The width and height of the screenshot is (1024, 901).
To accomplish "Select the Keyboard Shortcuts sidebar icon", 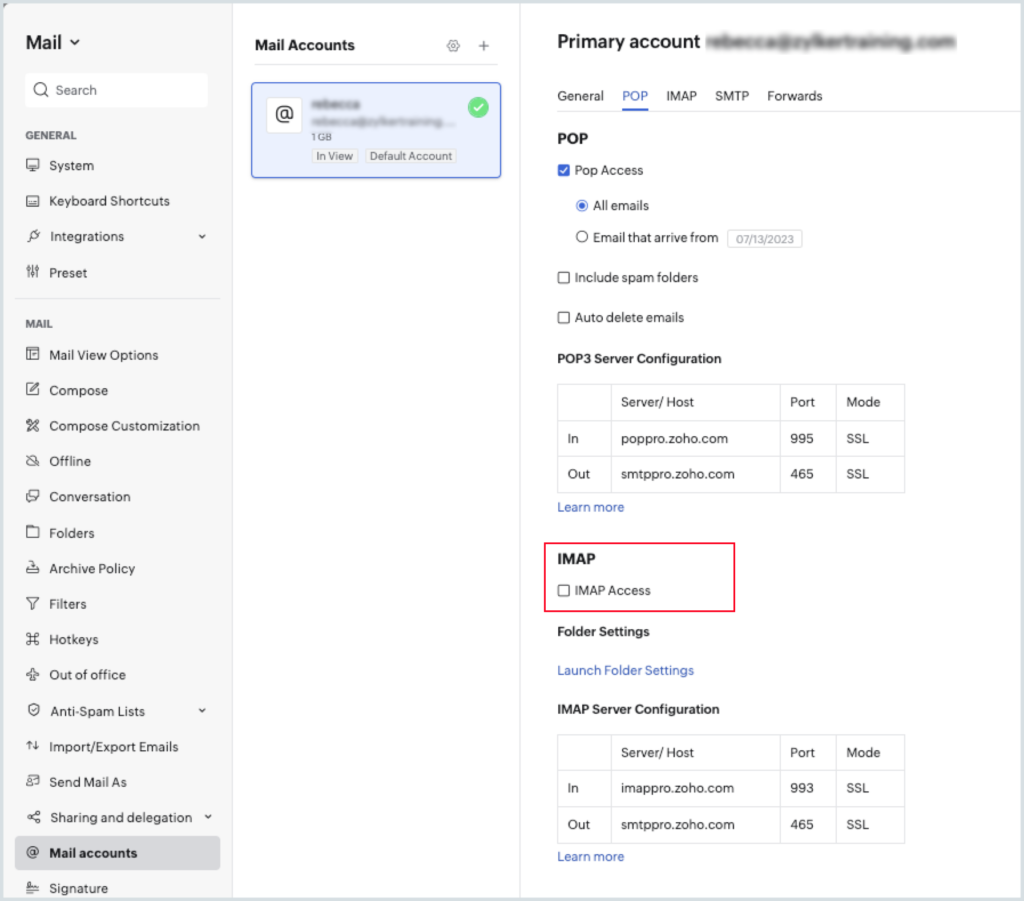I will pyautogui.click(x=33, y=201).
